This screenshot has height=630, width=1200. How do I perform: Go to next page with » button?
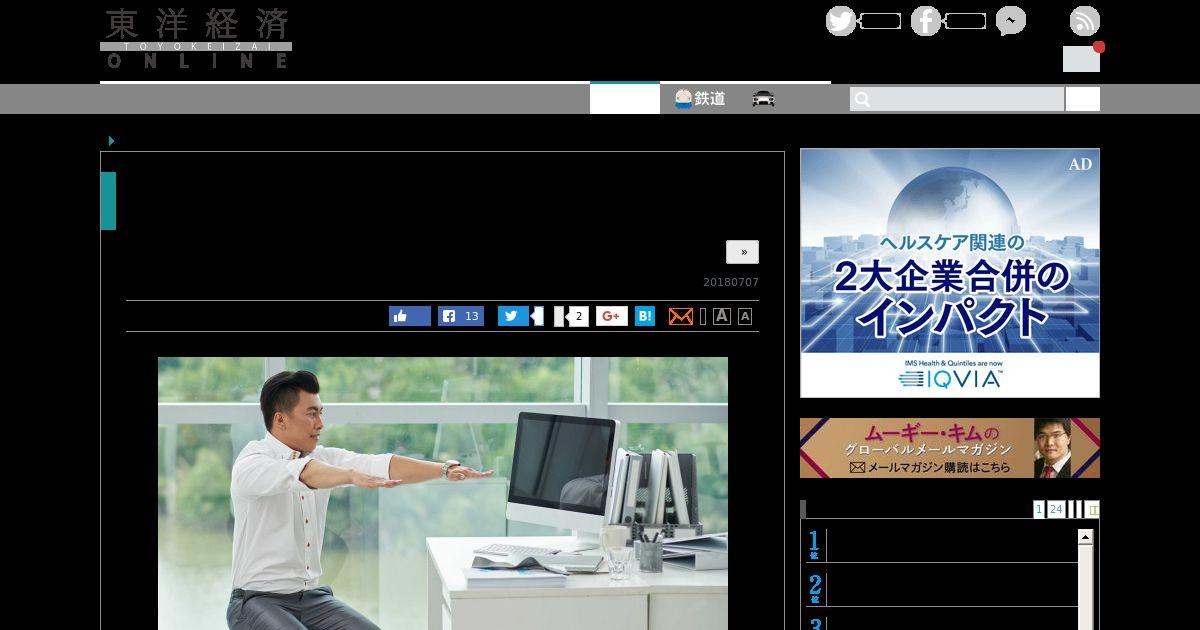(742, 252)
